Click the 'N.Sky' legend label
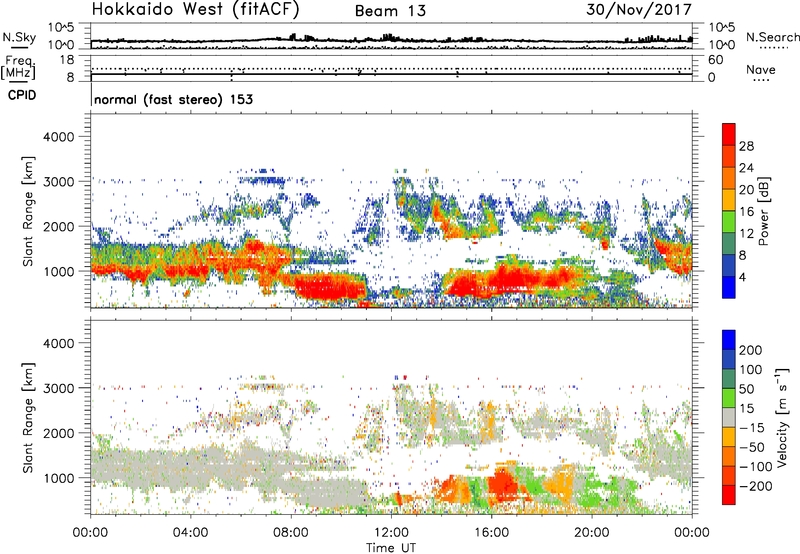 [x=19, y=37]
